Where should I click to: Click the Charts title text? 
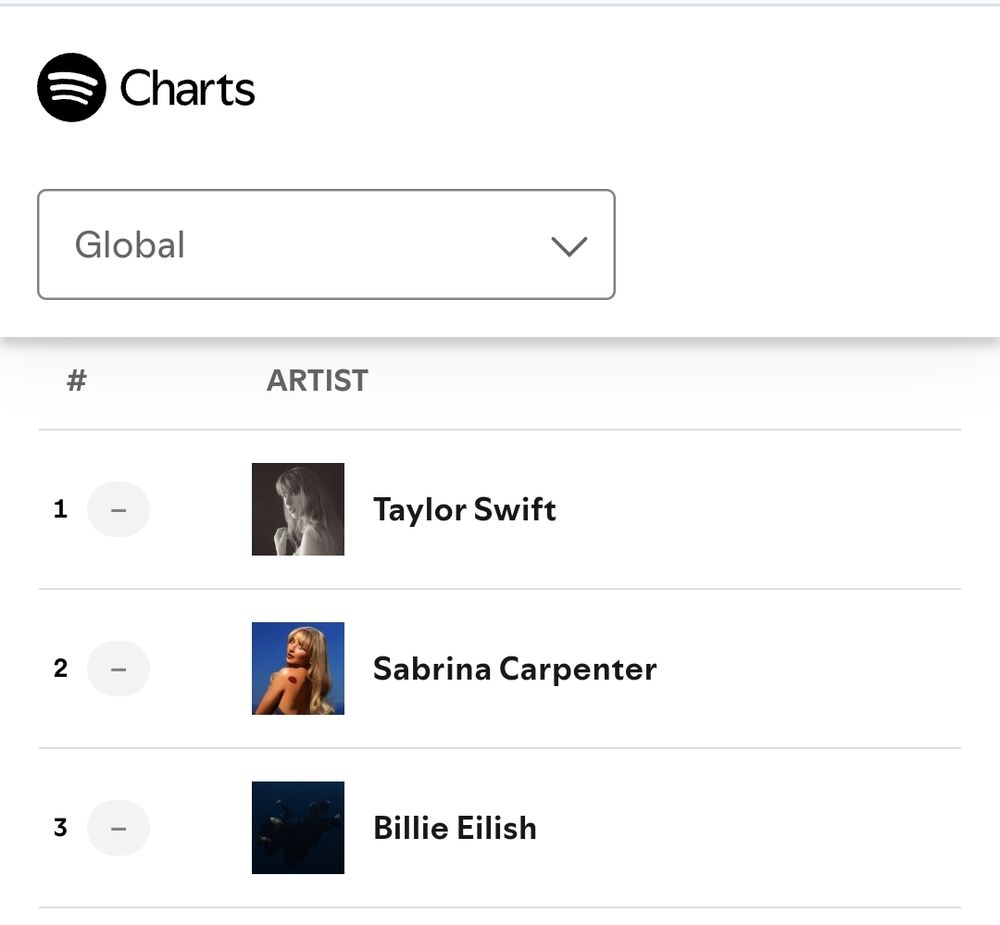[187, 89]
